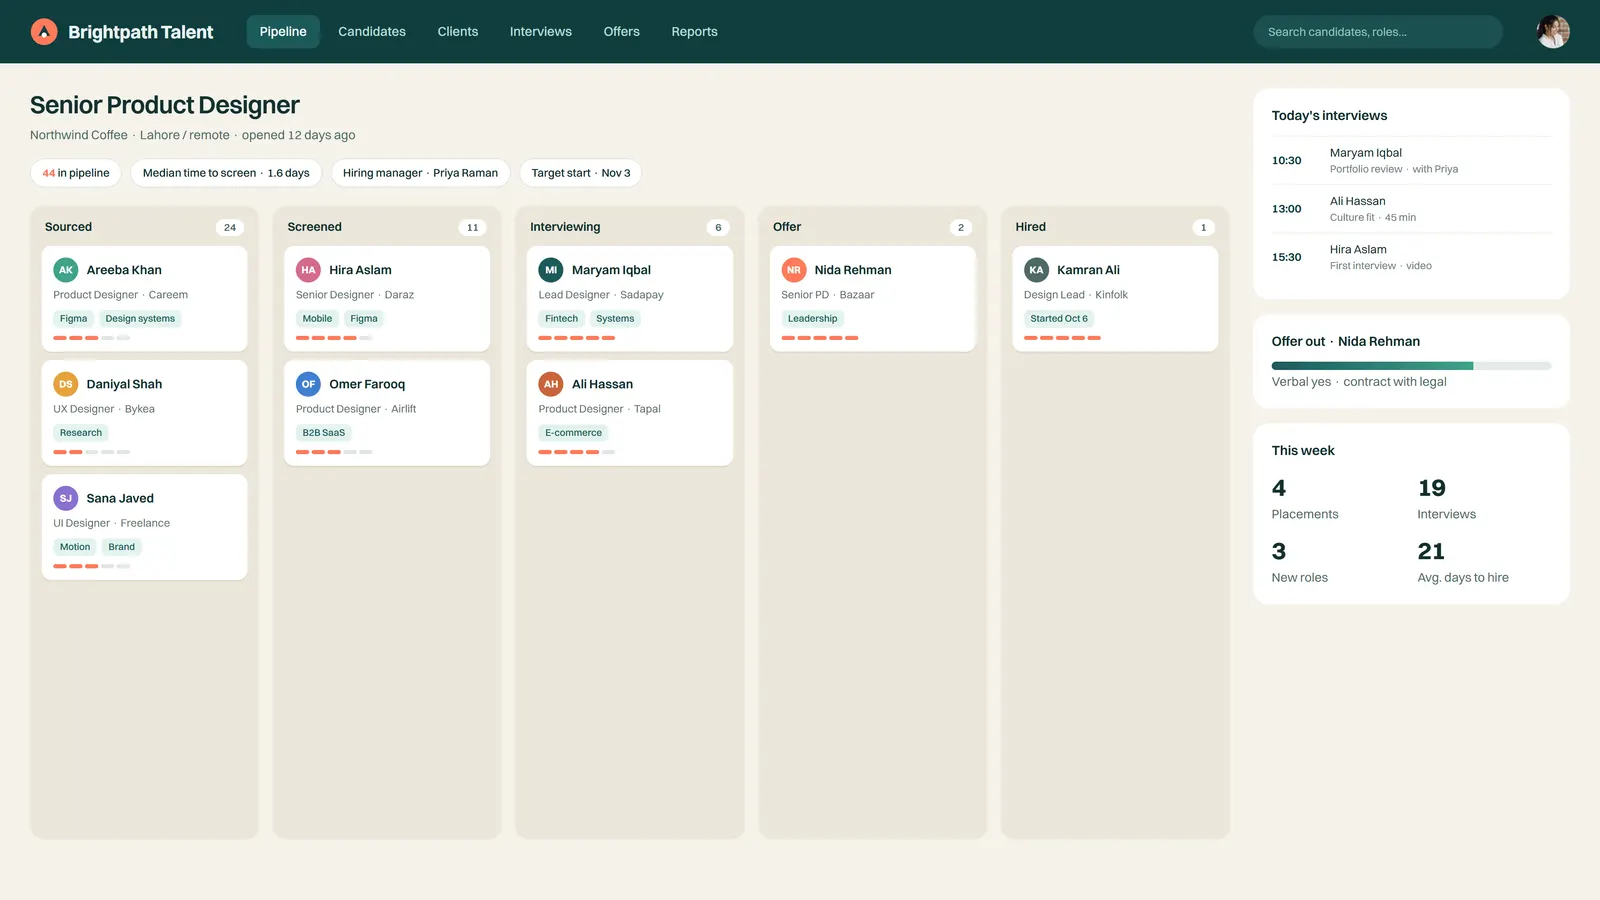Viewport: 1600px width, 900px height.
Task: Switch to the Pipeline tab
Action: coord(283,32)
